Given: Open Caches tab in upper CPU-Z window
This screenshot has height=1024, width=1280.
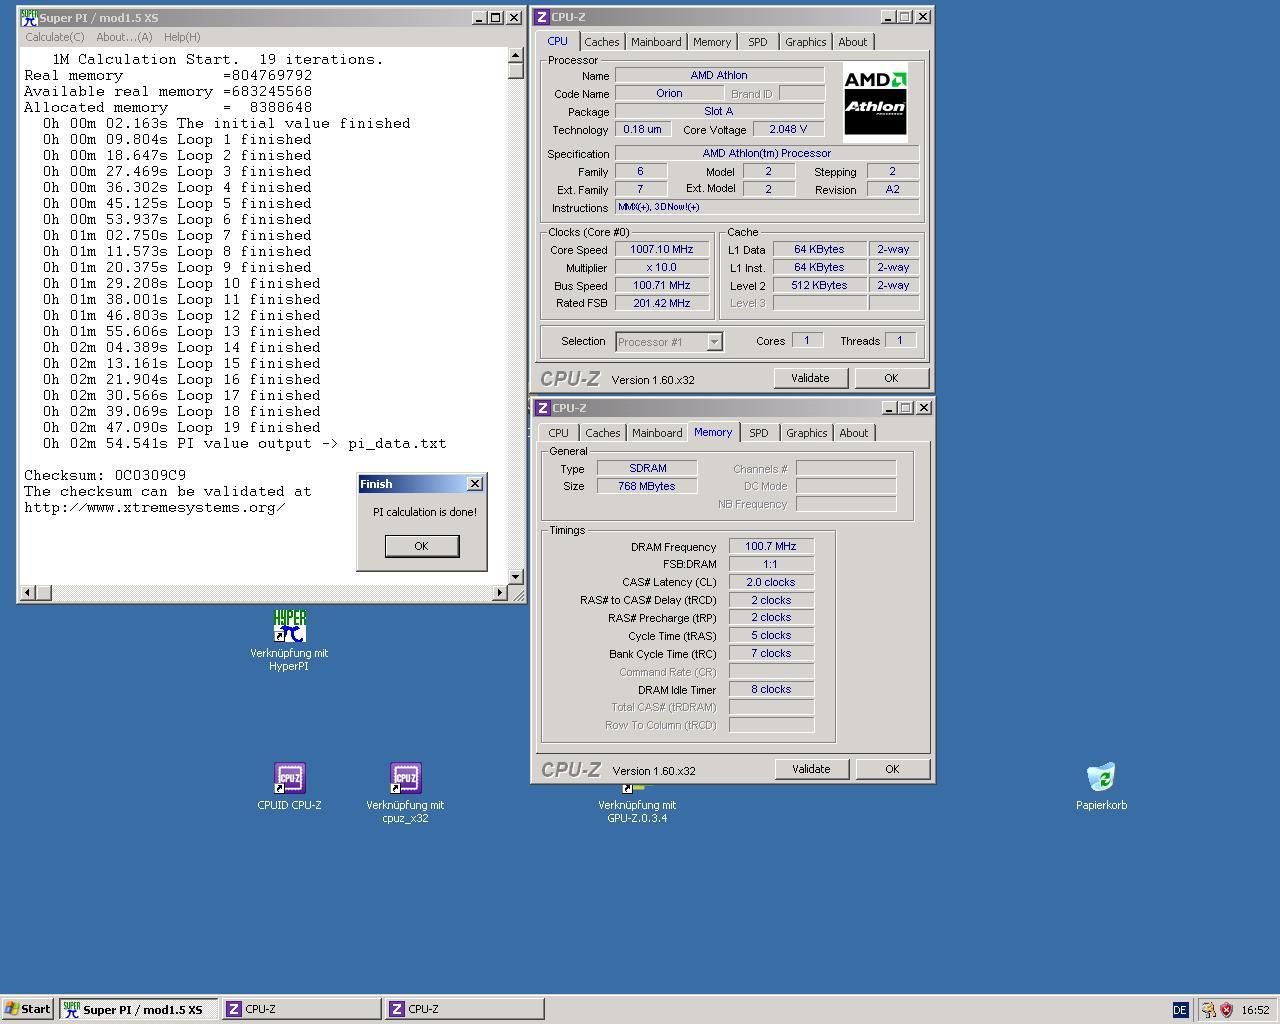Looking at the screenshot, I should (x=602, y=42).
